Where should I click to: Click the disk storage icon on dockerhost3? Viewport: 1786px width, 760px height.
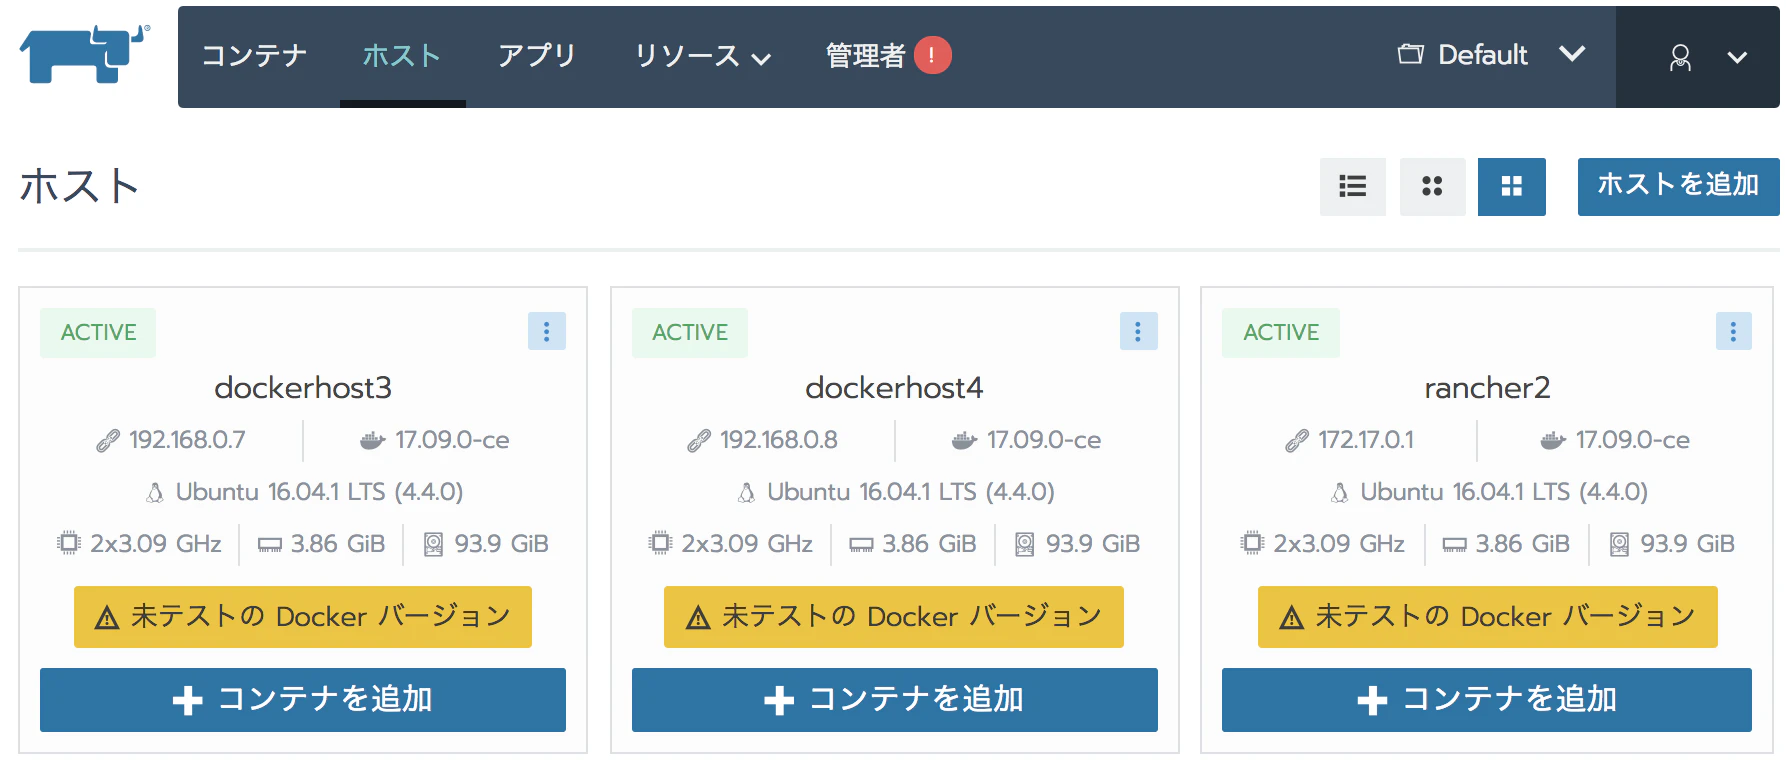click(x=433, y=544)
